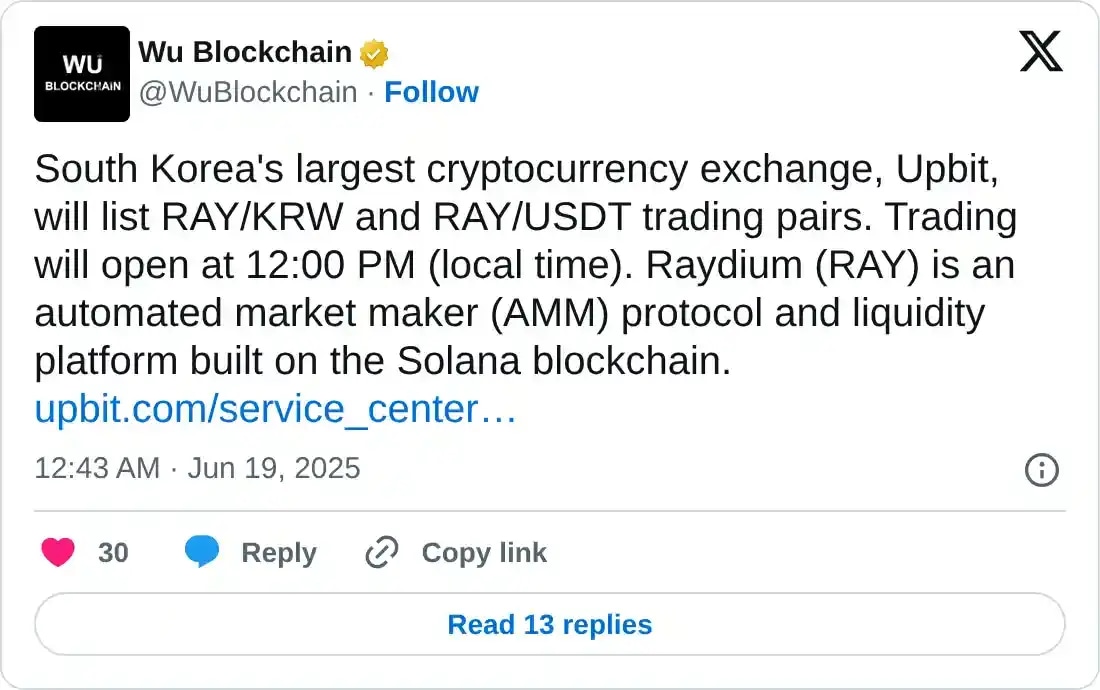
Task: Select the Reply label text
Action: point(280,553)
